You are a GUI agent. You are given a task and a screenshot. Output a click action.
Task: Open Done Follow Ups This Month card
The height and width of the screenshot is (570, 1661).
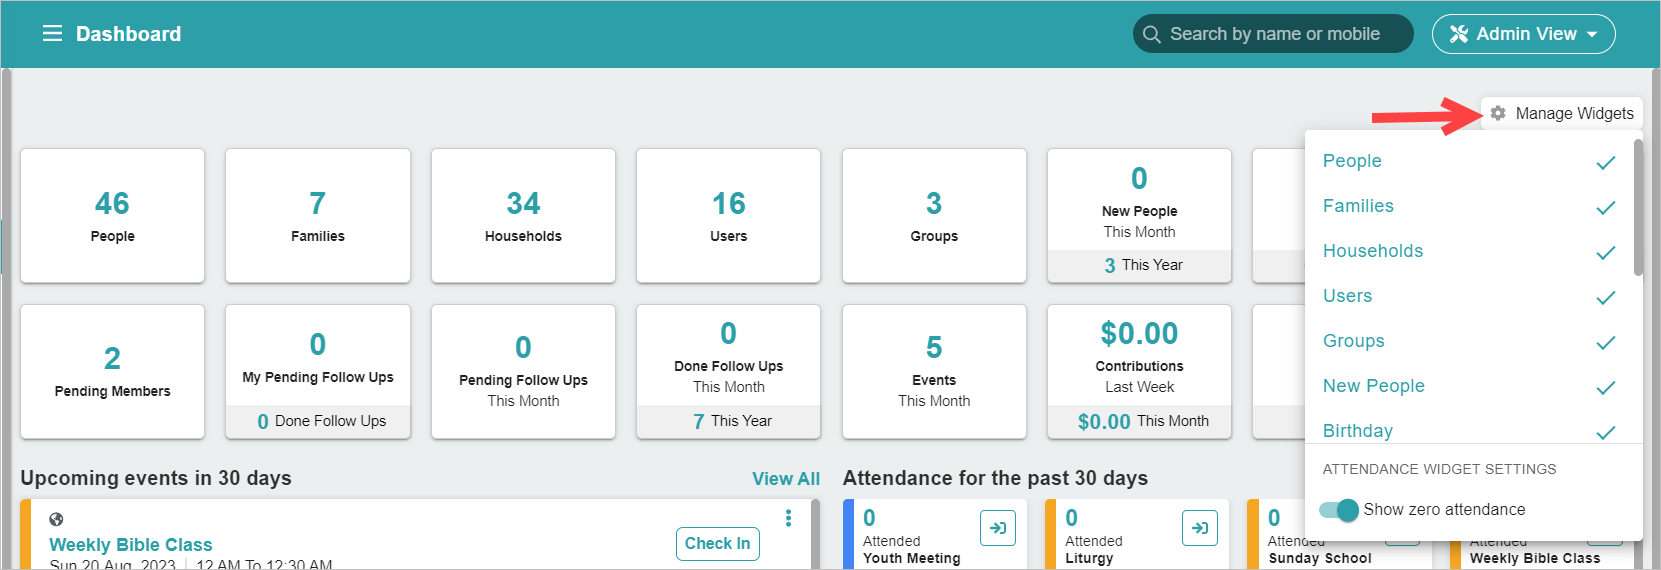pyautogui.click(x=729, y=372)
